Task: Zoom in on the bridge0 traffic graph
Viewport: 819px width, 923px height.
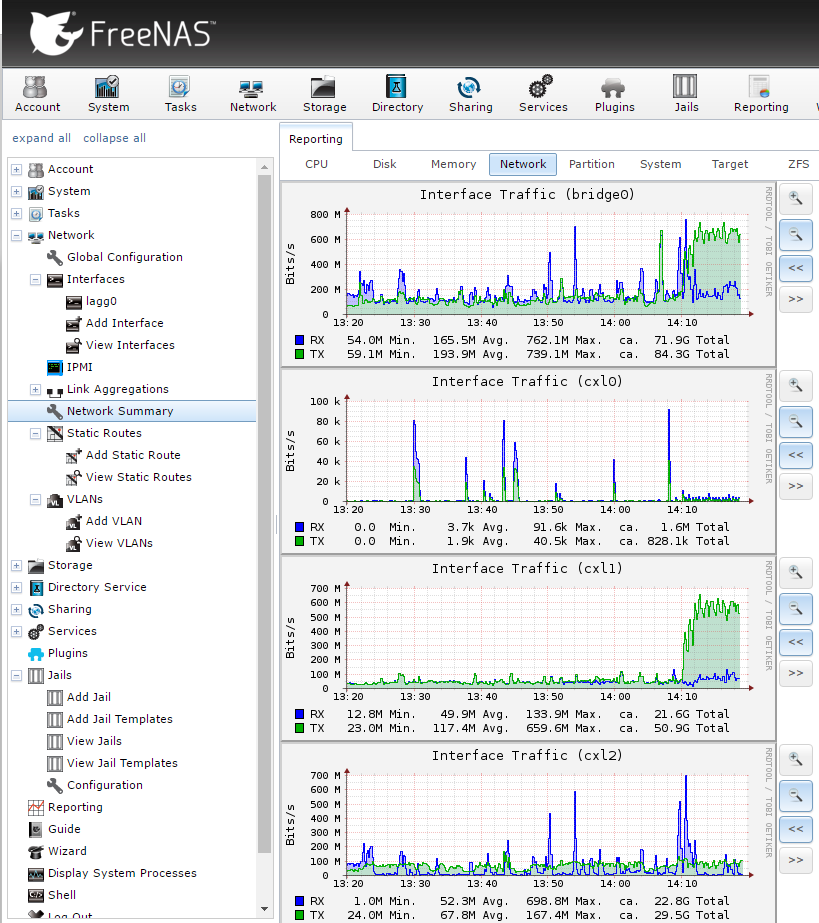Action: tap(795, 198)
